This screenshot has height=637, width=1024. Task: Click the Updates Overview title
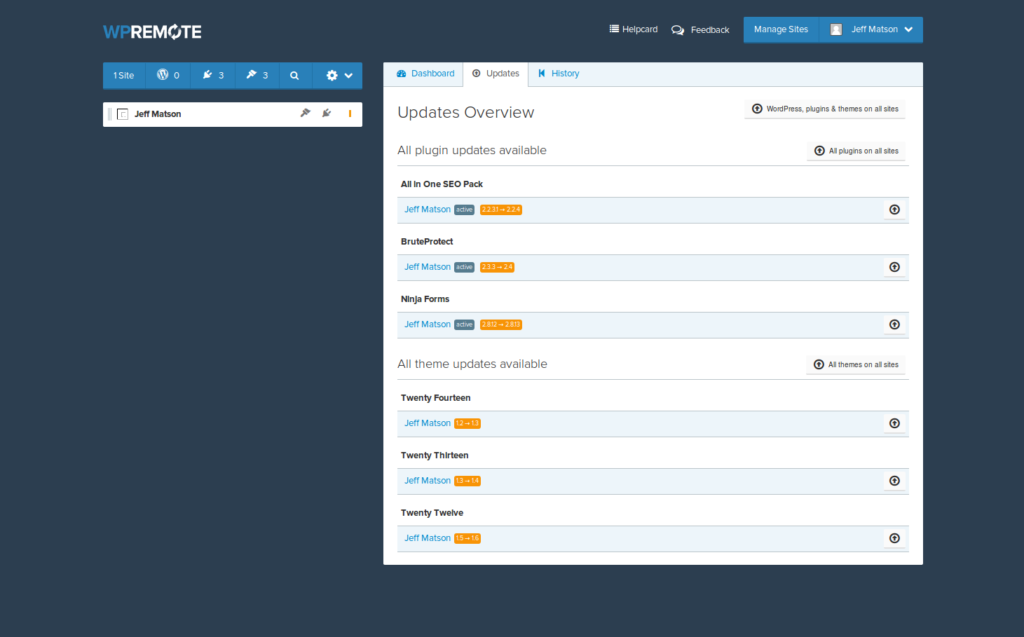point(466,112)
